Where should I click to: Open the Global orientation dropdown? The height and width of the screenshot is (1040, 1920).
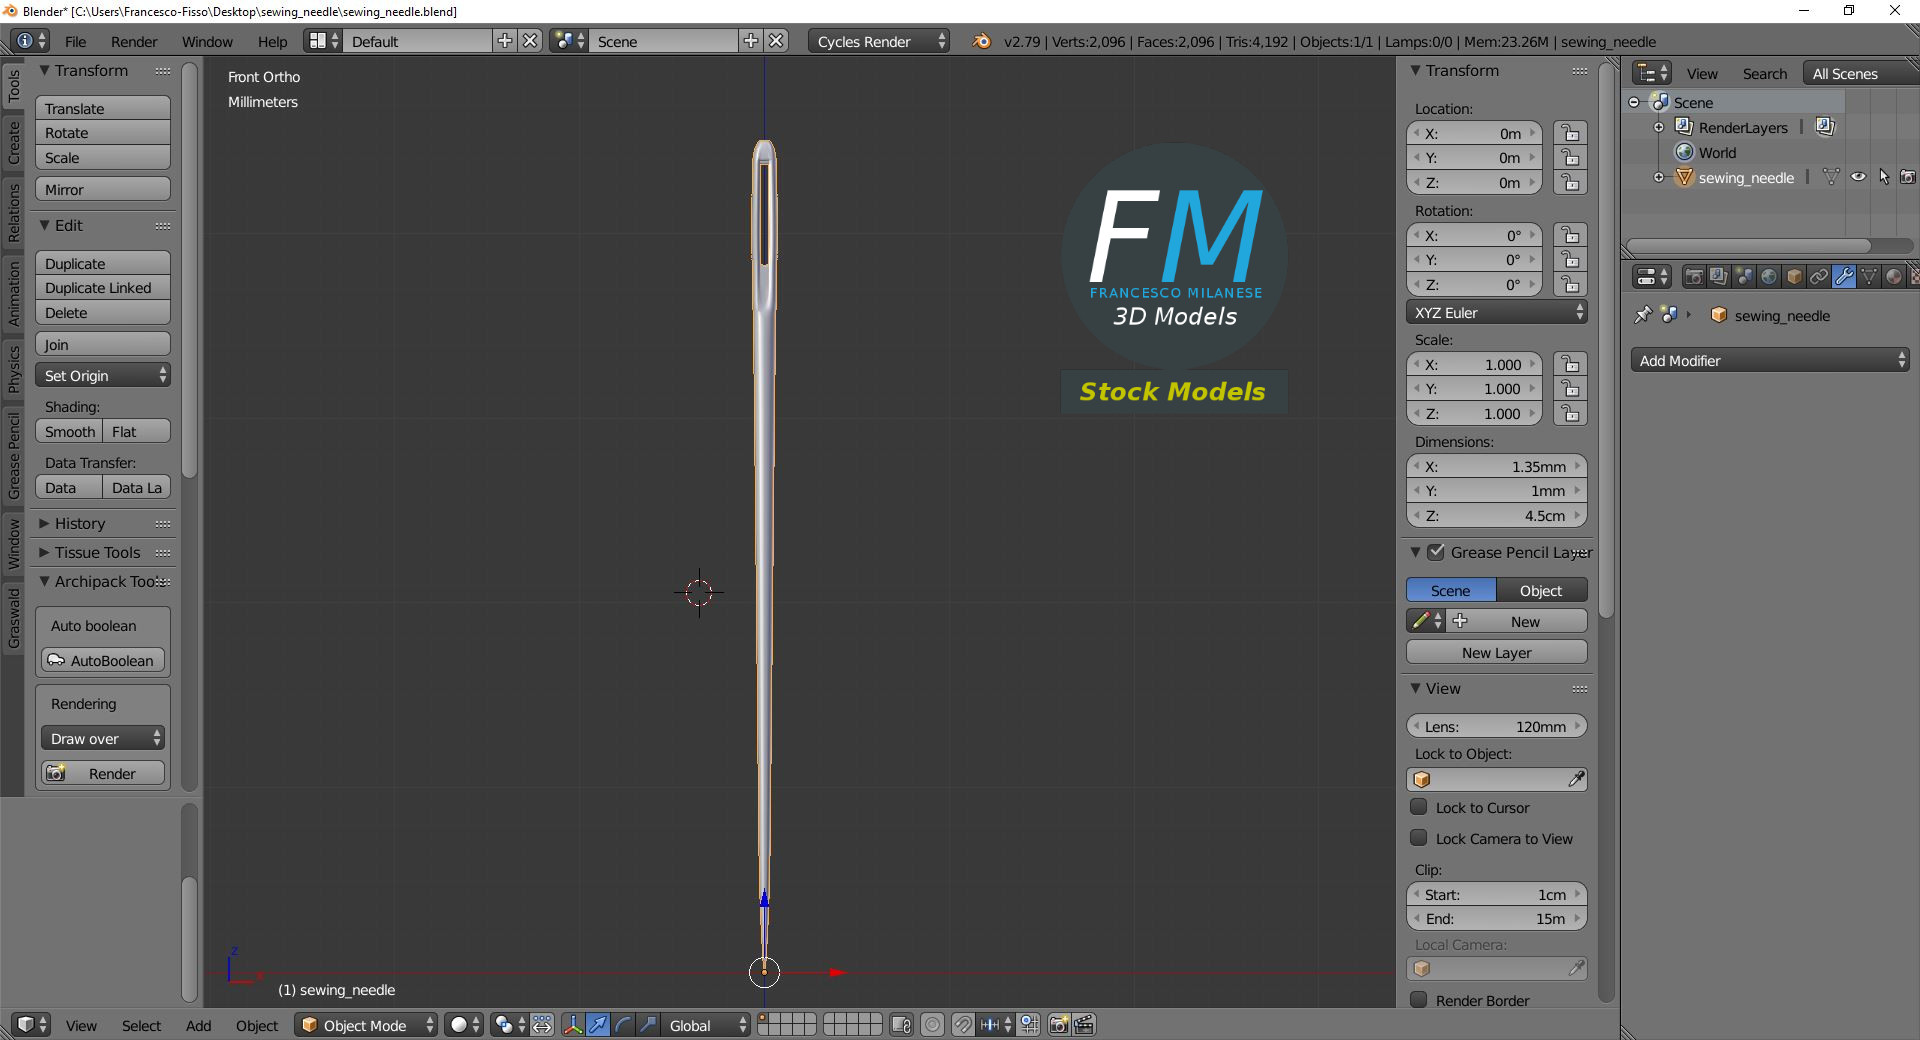[707, 1025]
